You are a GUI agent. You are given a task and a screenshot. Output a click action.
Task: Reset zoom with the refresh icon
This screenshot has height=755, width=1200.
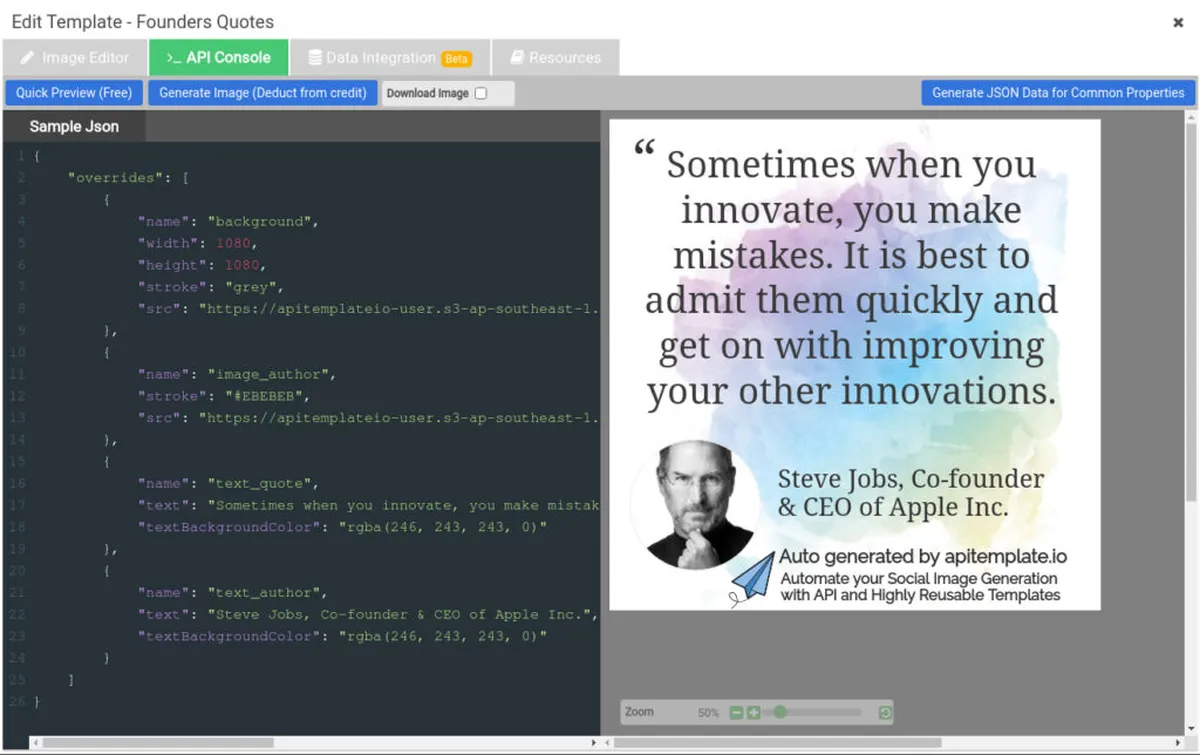pos(885,713)
